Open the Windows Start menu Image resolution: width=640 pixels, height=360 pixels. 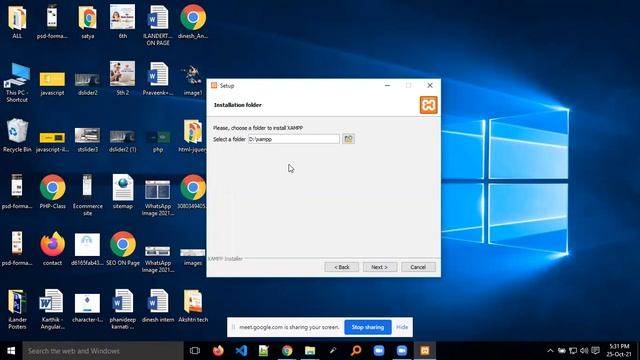click(11, 351)
